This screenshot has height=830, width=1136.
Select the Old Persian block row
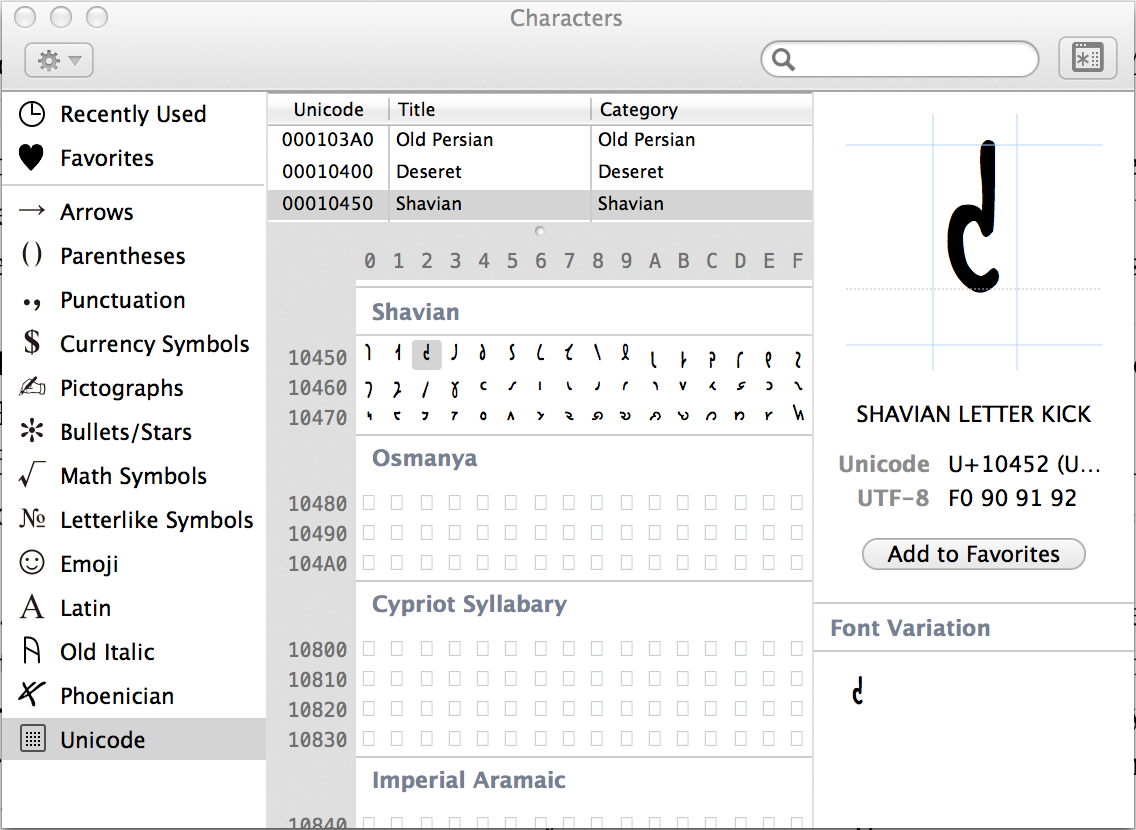tap(540, 140)
